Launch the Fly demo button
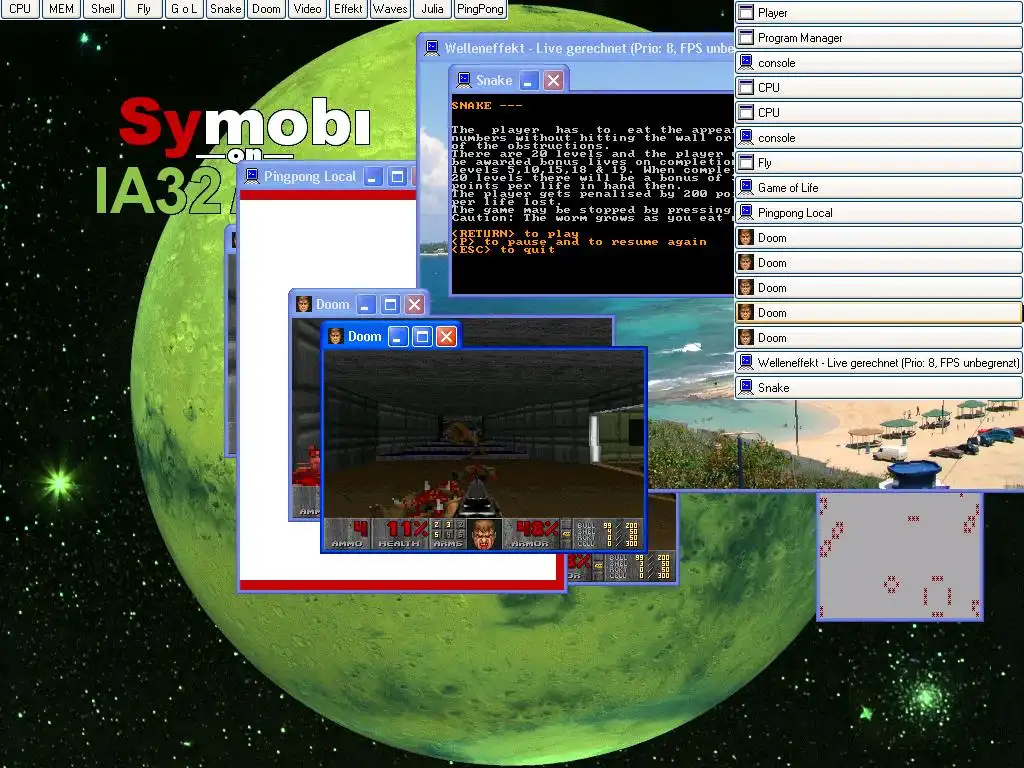The image size is (1024, 768). point(144,9)
